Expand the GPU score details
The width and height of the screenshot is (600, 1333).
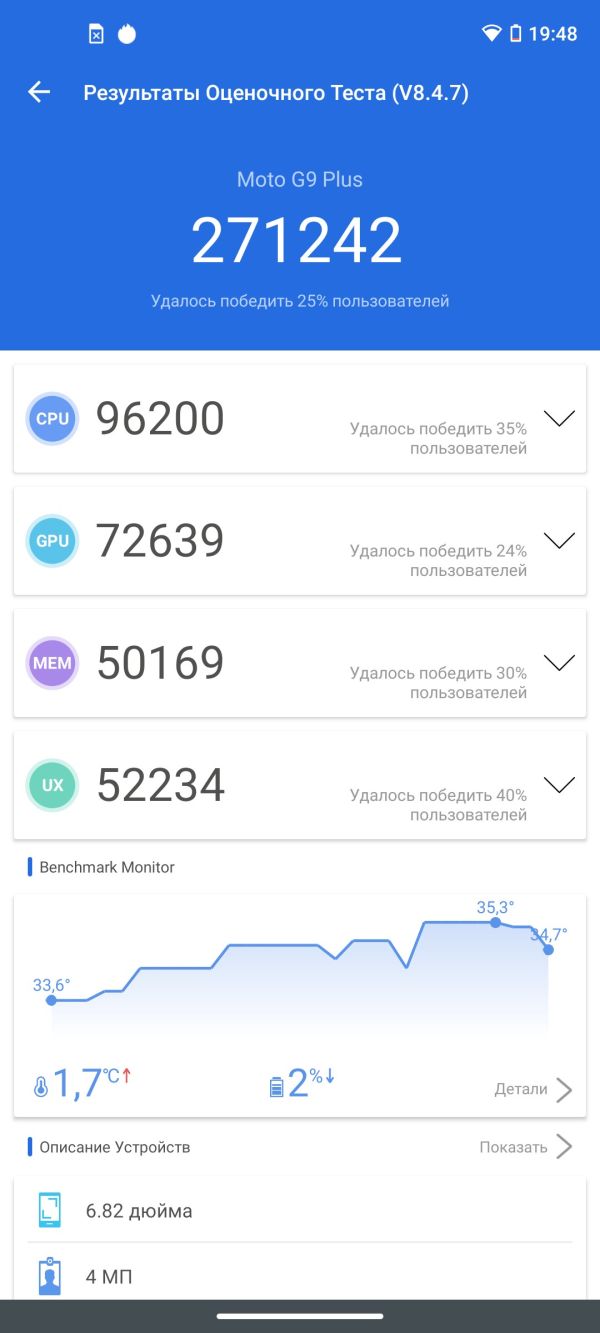tap(559, 541)
